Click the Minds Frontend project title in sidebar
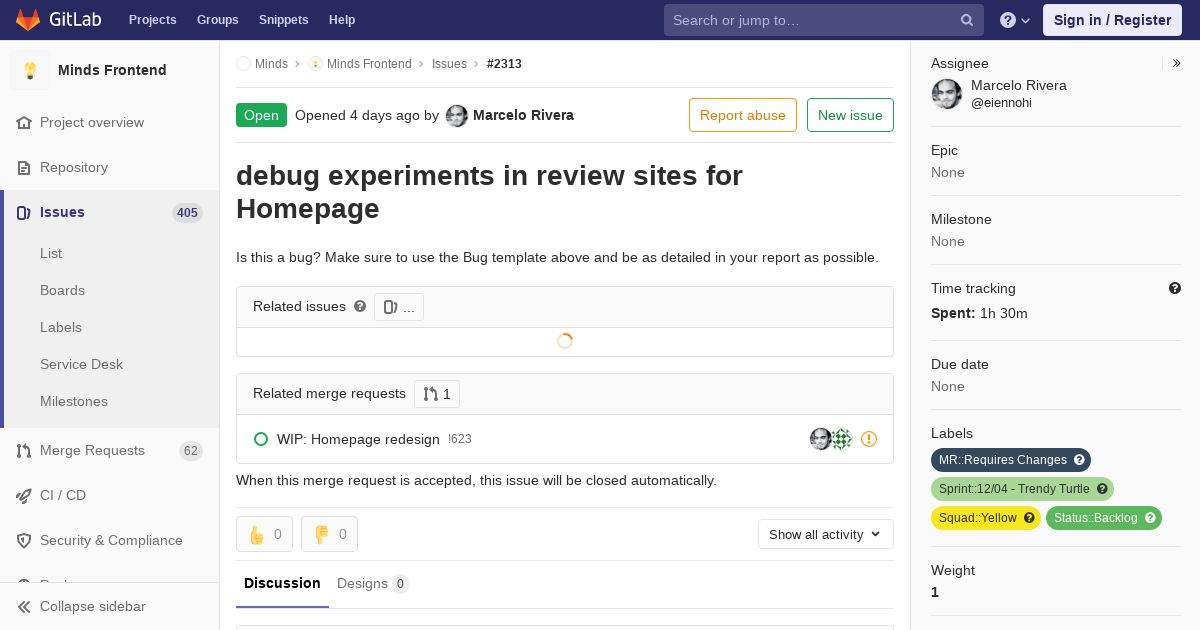Image resolution: width=1200 pixels, height=630 pixels. pos(112,70)
